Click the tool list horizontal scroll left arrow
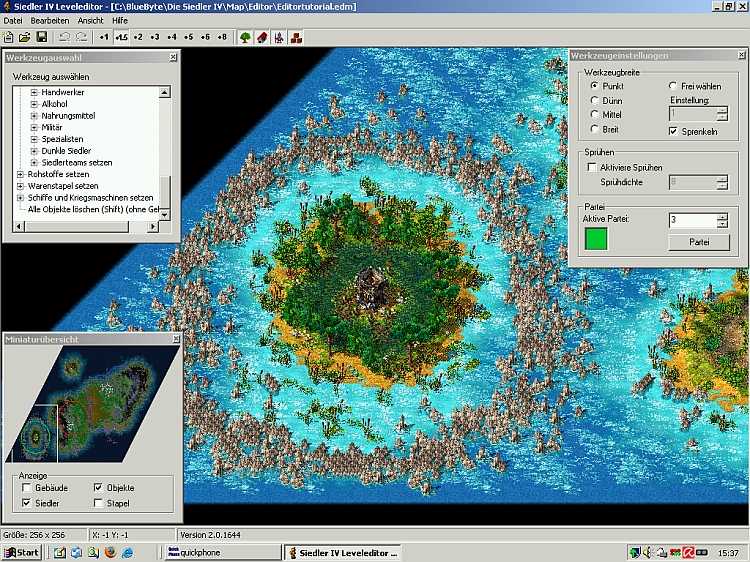 [18, 226]
